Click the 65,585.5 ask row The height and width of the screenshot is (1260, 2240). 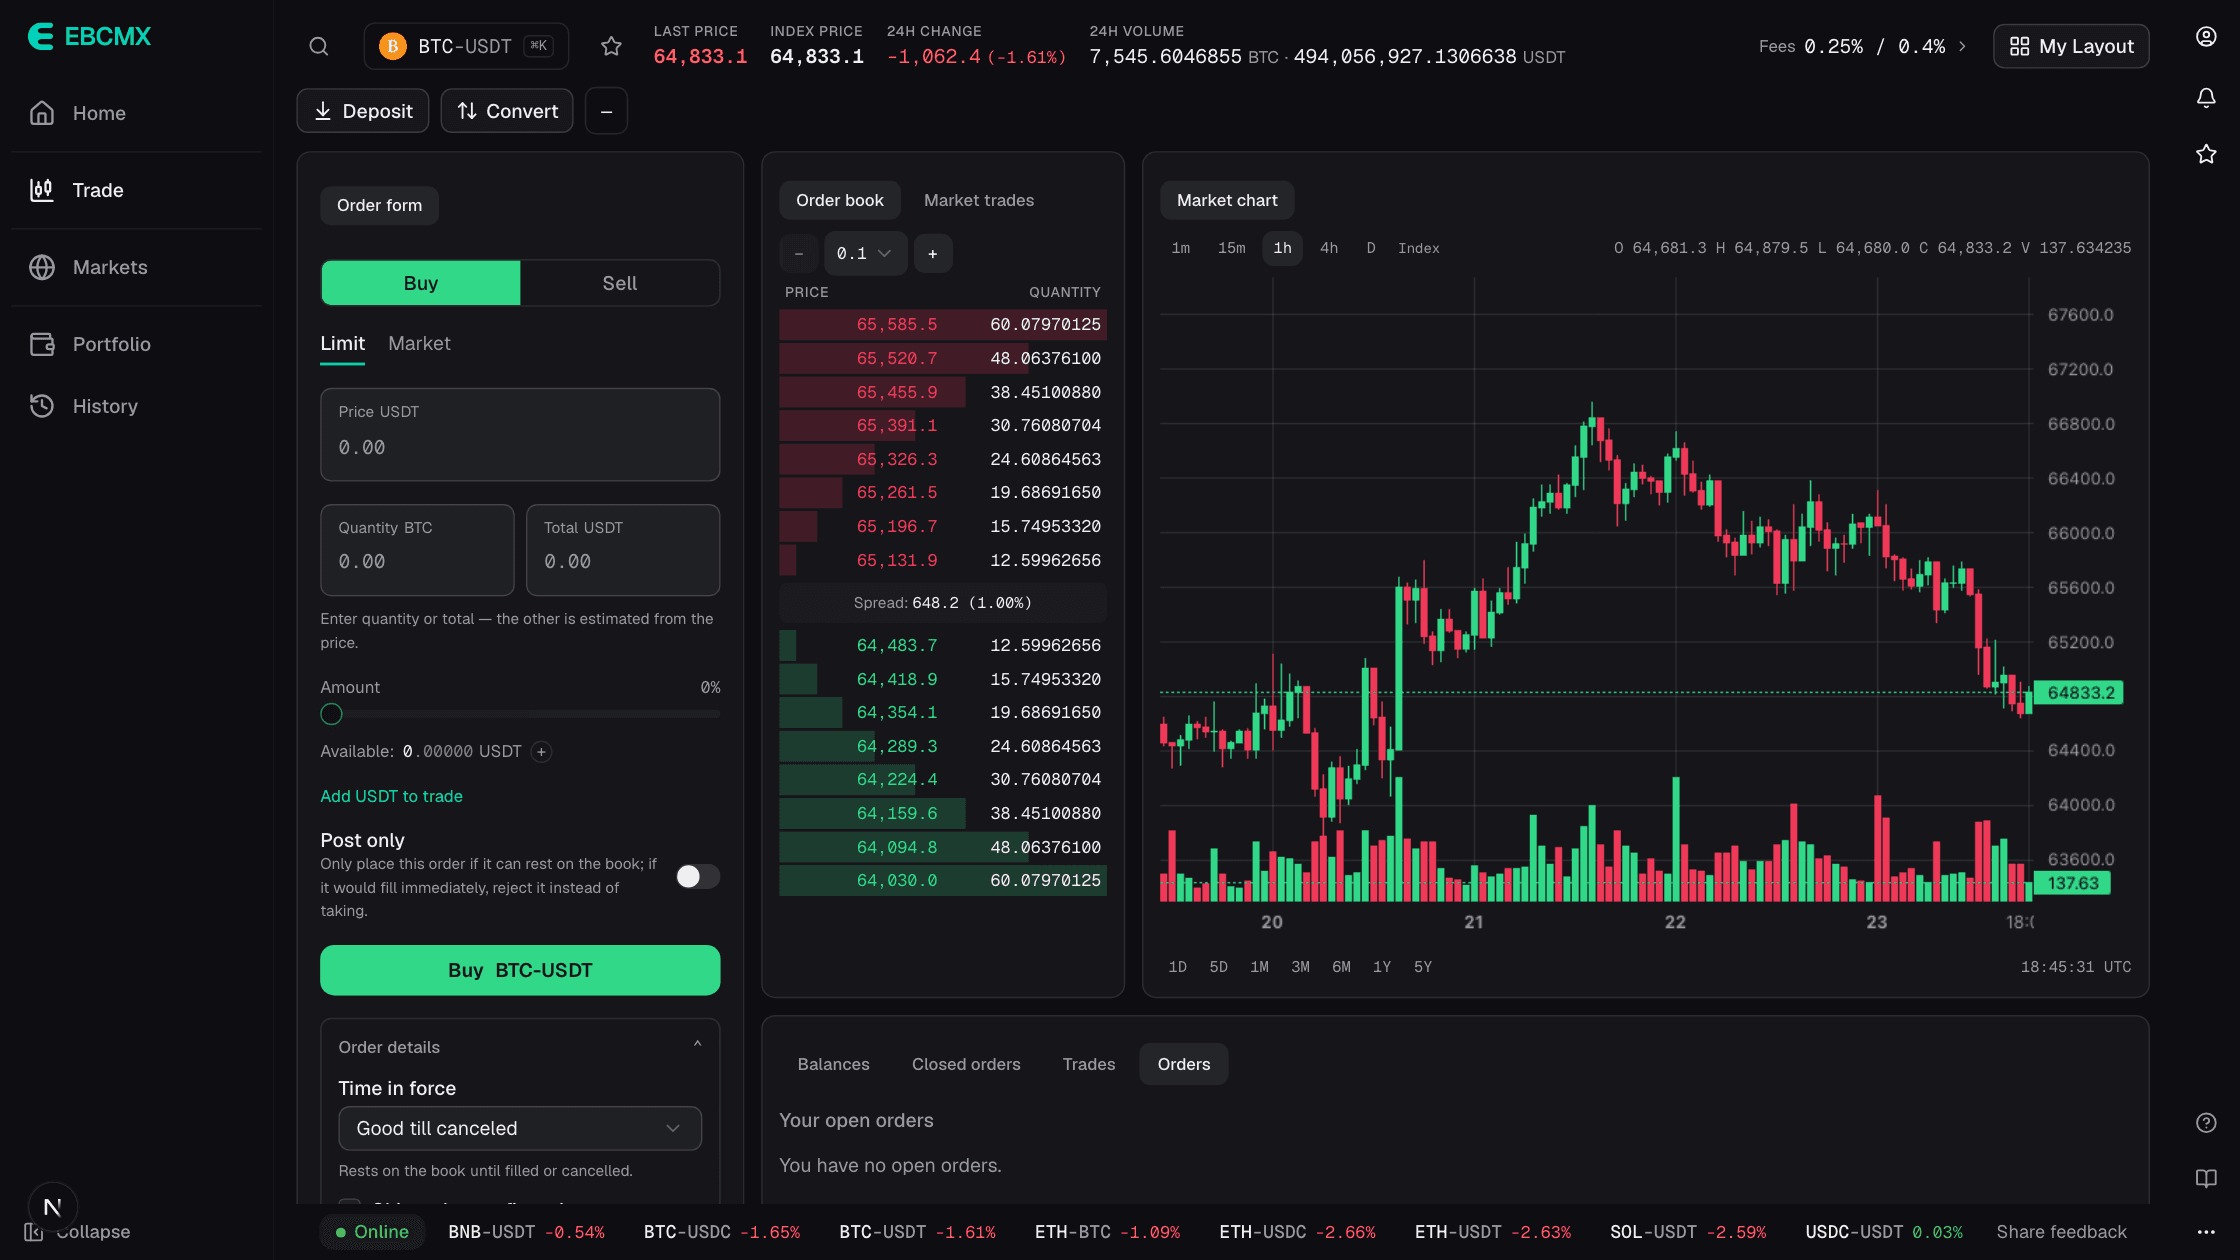point(943,324)
